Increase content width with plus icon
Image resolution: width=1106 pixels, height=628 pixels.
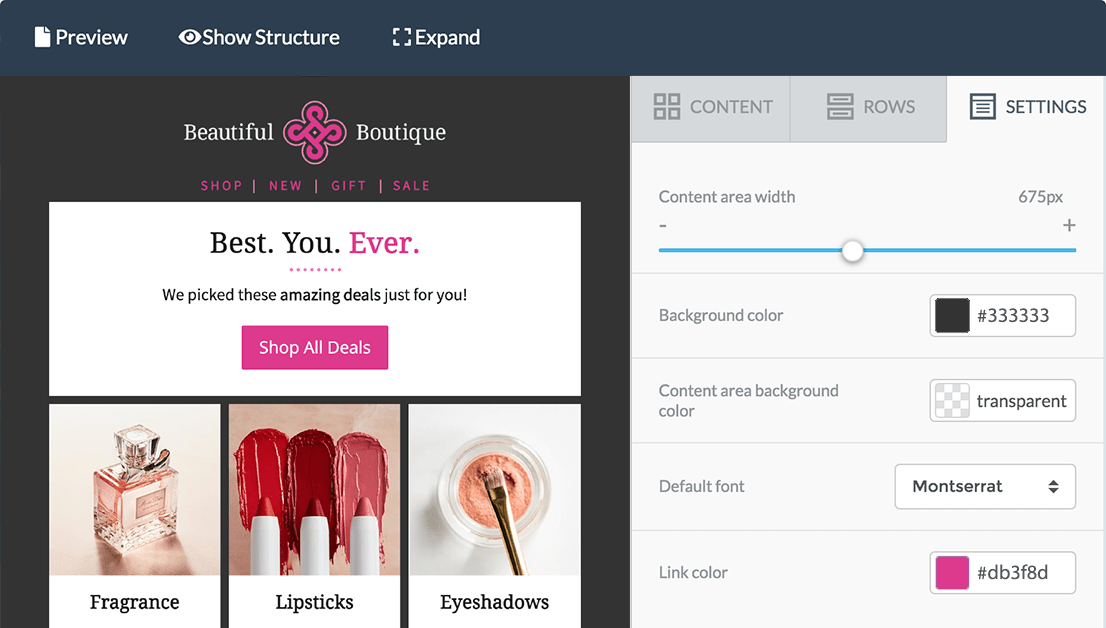1069,226
